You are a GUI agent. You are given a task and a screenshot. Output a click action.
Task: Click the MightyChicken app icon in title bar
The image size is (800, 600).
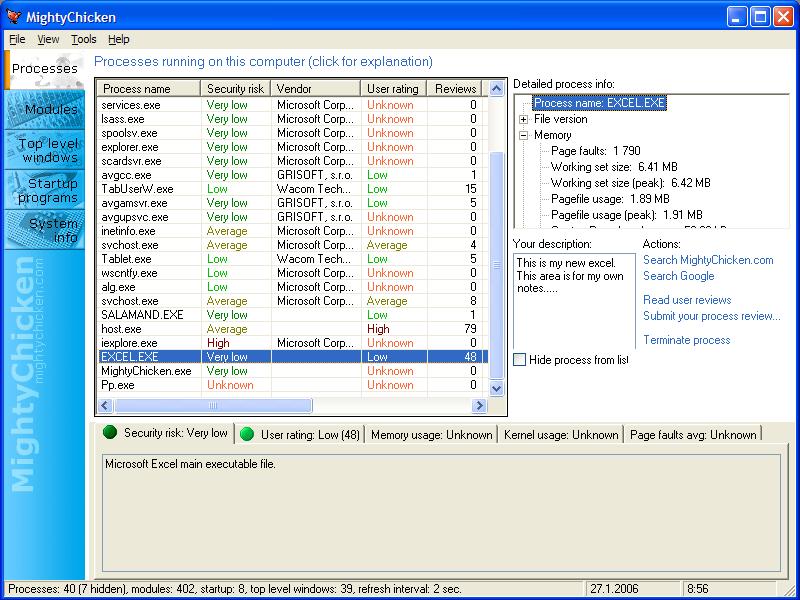14,17
